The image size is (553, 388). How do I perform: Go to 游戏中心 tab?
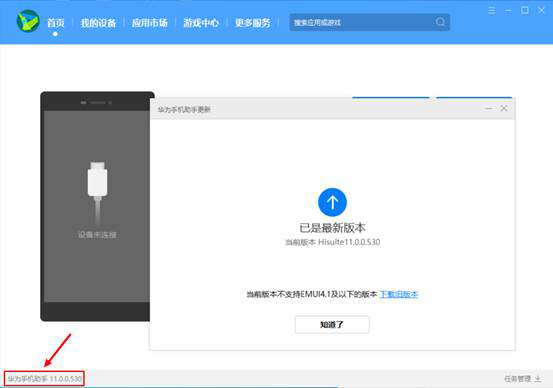click(201, 23)
